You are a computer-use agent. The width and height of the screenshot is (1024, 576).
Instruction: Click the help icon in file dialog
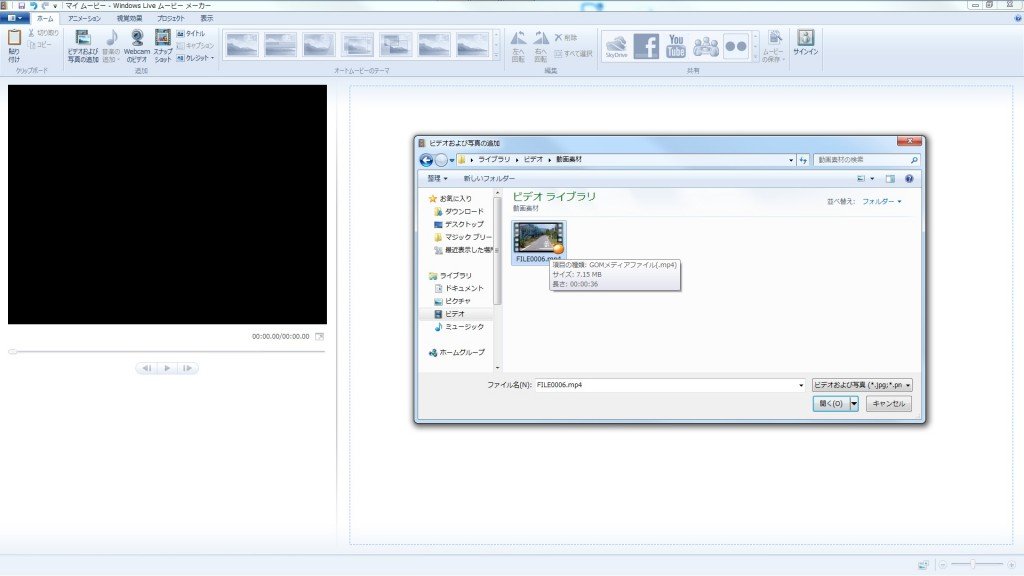coord(909,178)
